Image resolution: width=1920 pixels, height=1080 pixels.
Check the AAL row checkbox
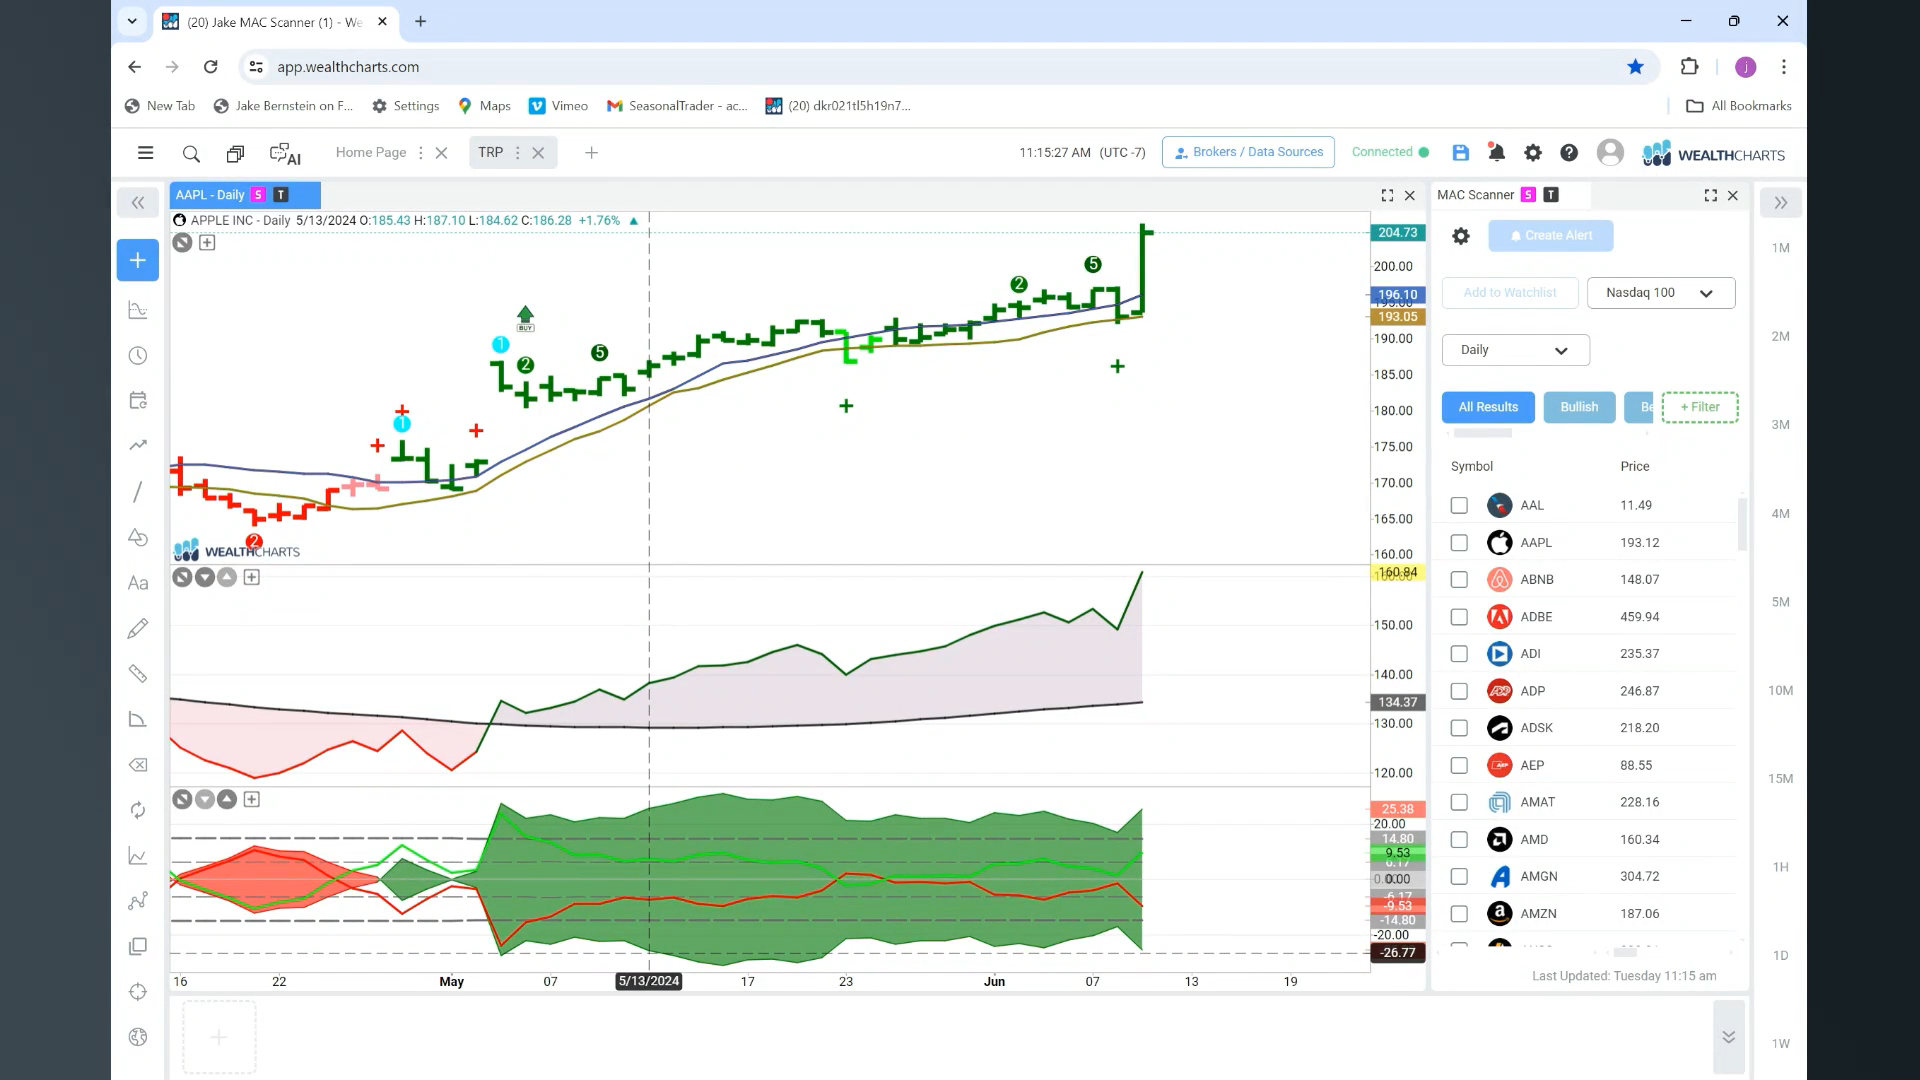(x=1459, y=506)
